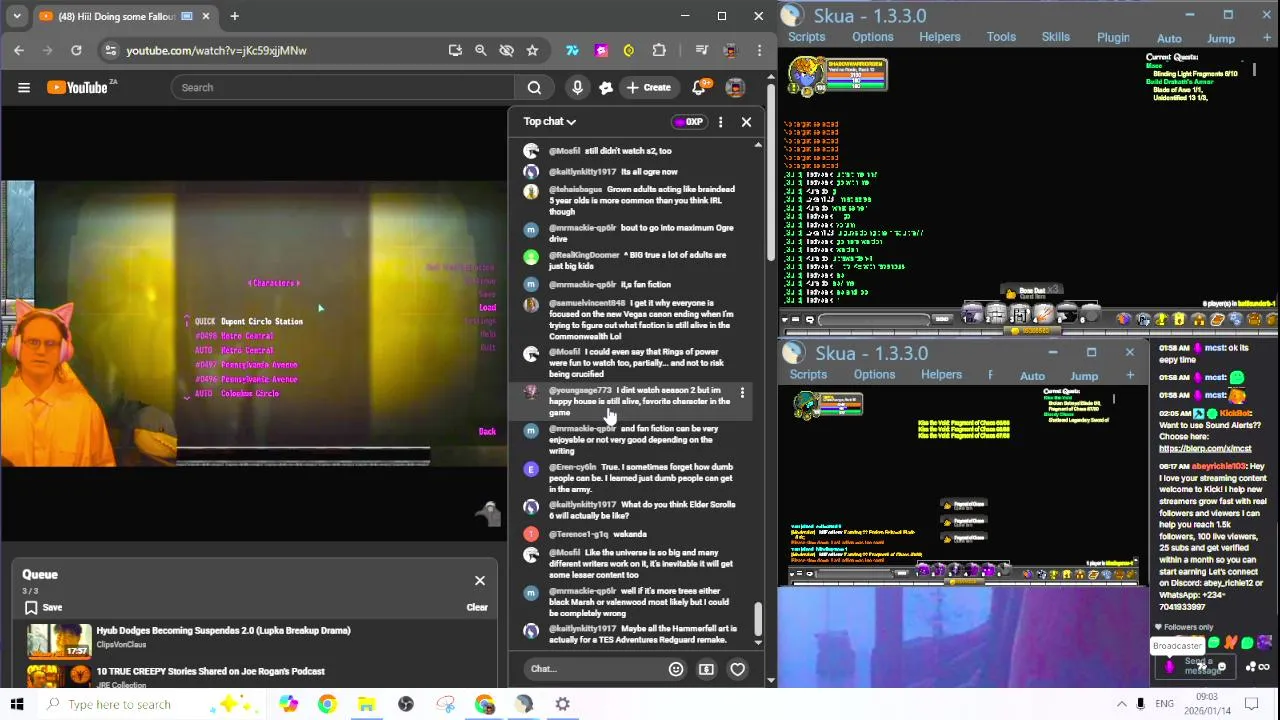Click the Create button on YouTube
Image resolution: width=1280 pixels, height=720 pixels.
click(x=648, y=87)
